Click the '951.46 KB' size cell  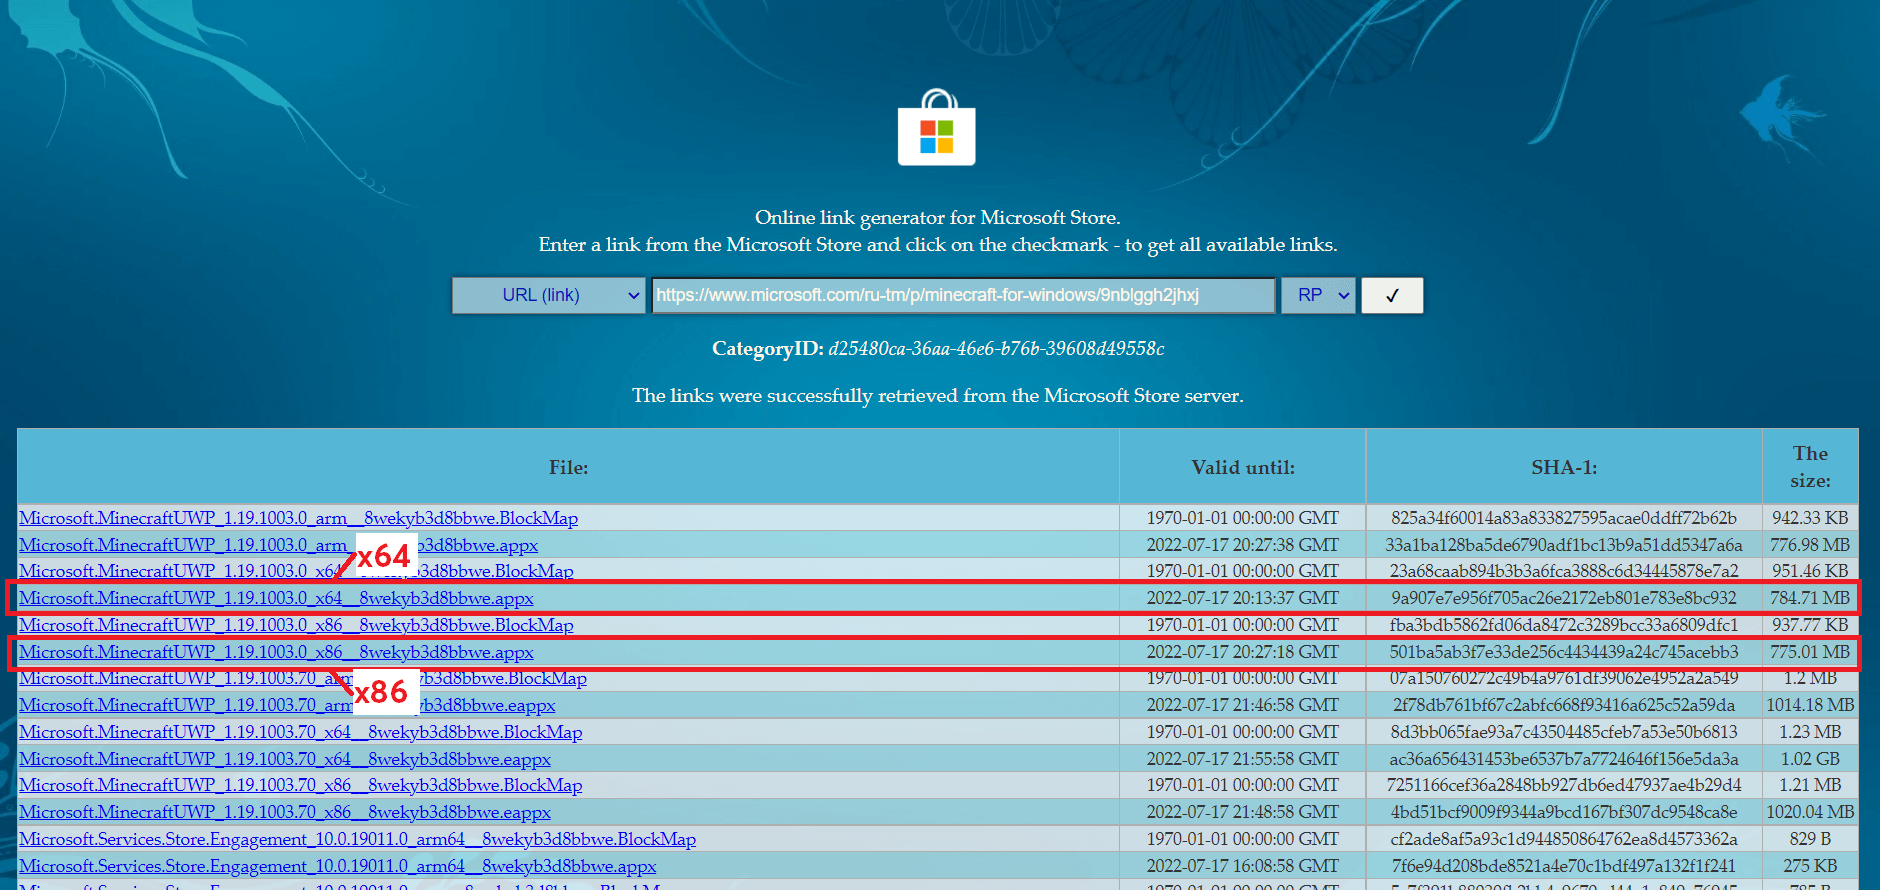tap(1810, 571)
